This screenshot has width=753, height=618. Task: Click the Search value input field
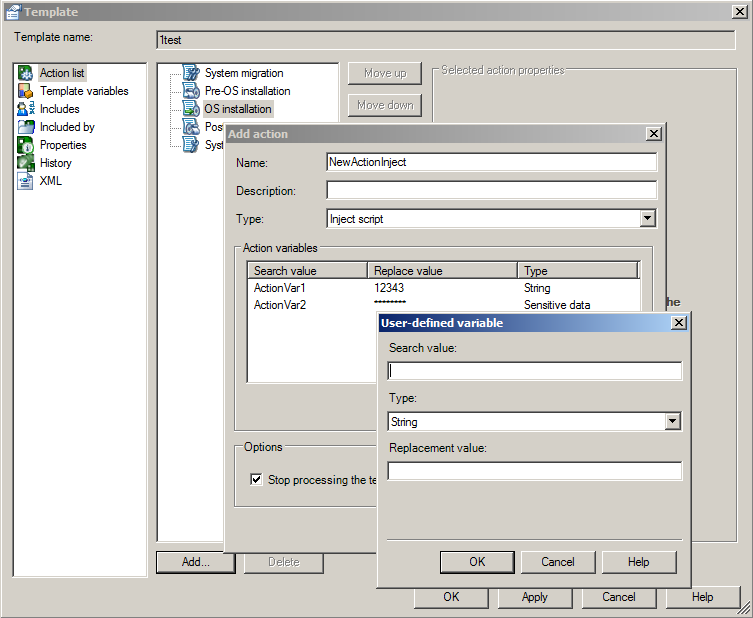pos(534,371)
